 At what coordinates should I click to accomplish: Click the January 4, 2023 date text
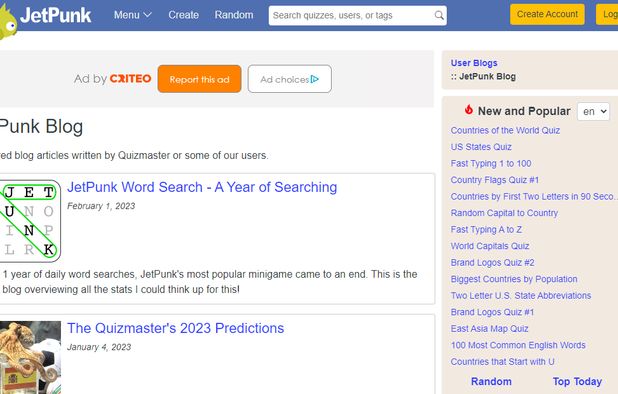(x=99, y=347)
